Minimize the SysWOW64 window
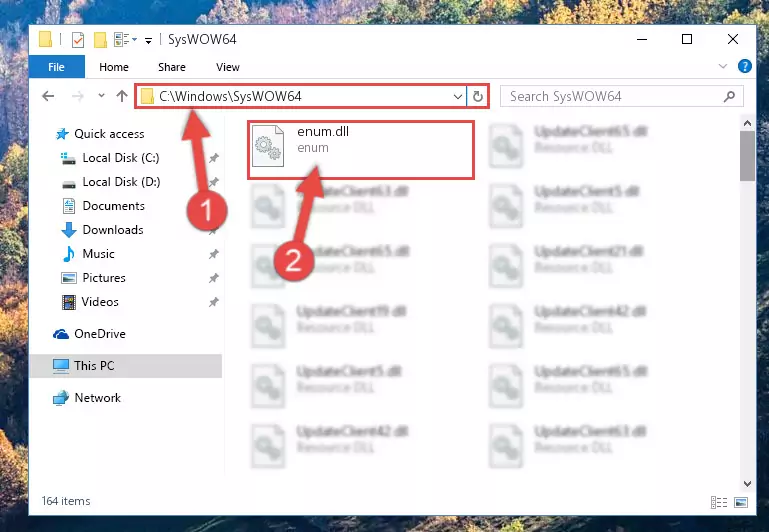The image size is (769, 532). coord(641,39)
